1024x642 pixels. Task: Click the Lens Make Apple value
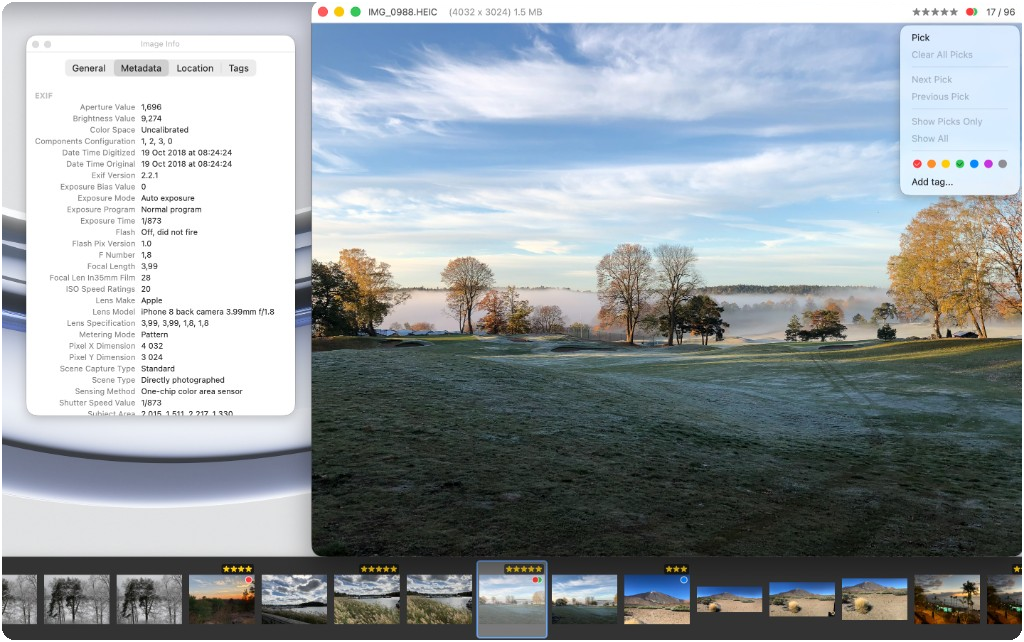pos(152,300)
